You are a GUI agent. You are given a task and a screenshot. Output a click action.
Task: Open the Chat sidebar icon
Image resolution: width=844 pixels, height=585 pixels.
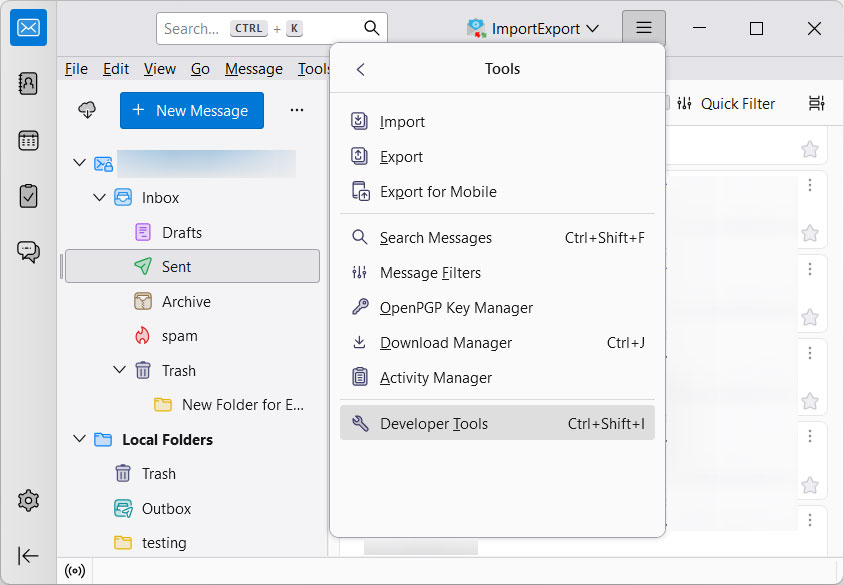coord(28,251)
